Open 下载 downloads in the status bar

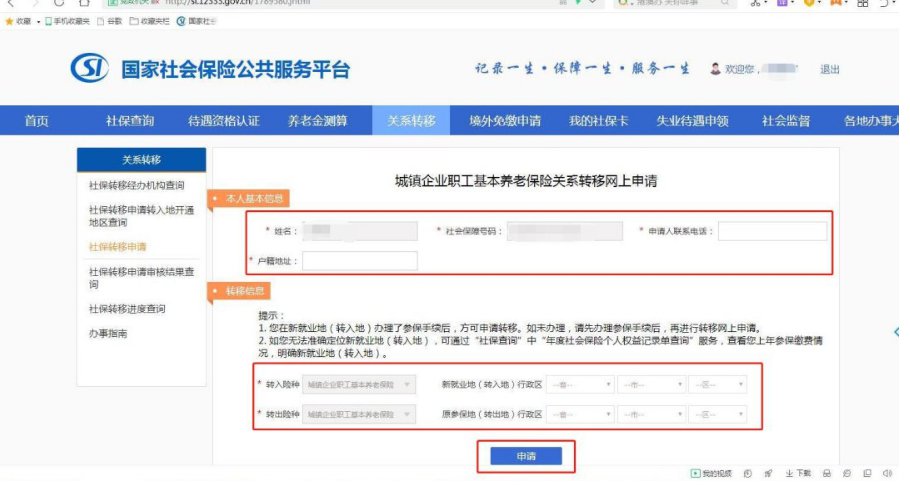(x=799, y=474)
